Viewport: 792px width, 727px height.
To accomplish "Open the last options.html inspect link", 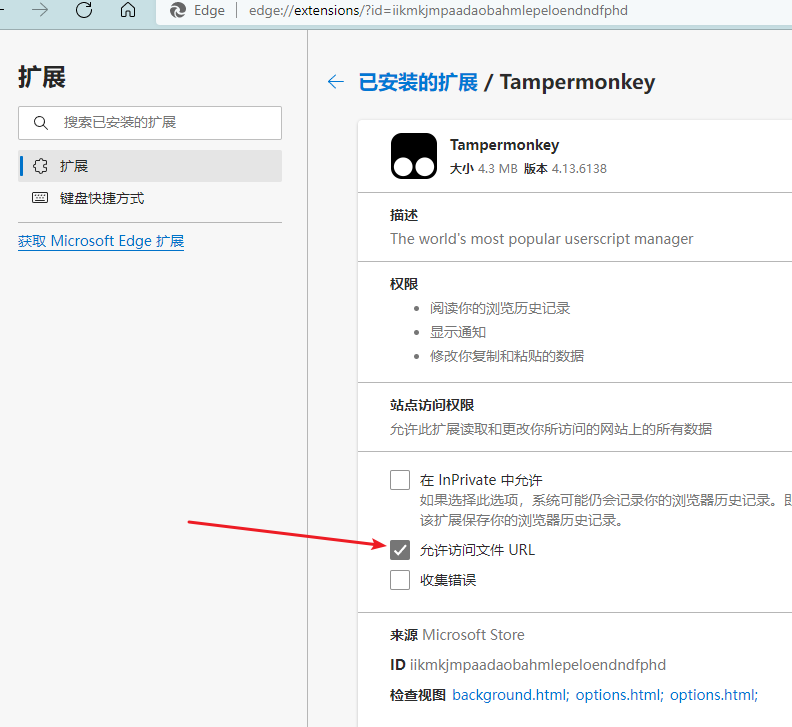I will tap(714, 695).
